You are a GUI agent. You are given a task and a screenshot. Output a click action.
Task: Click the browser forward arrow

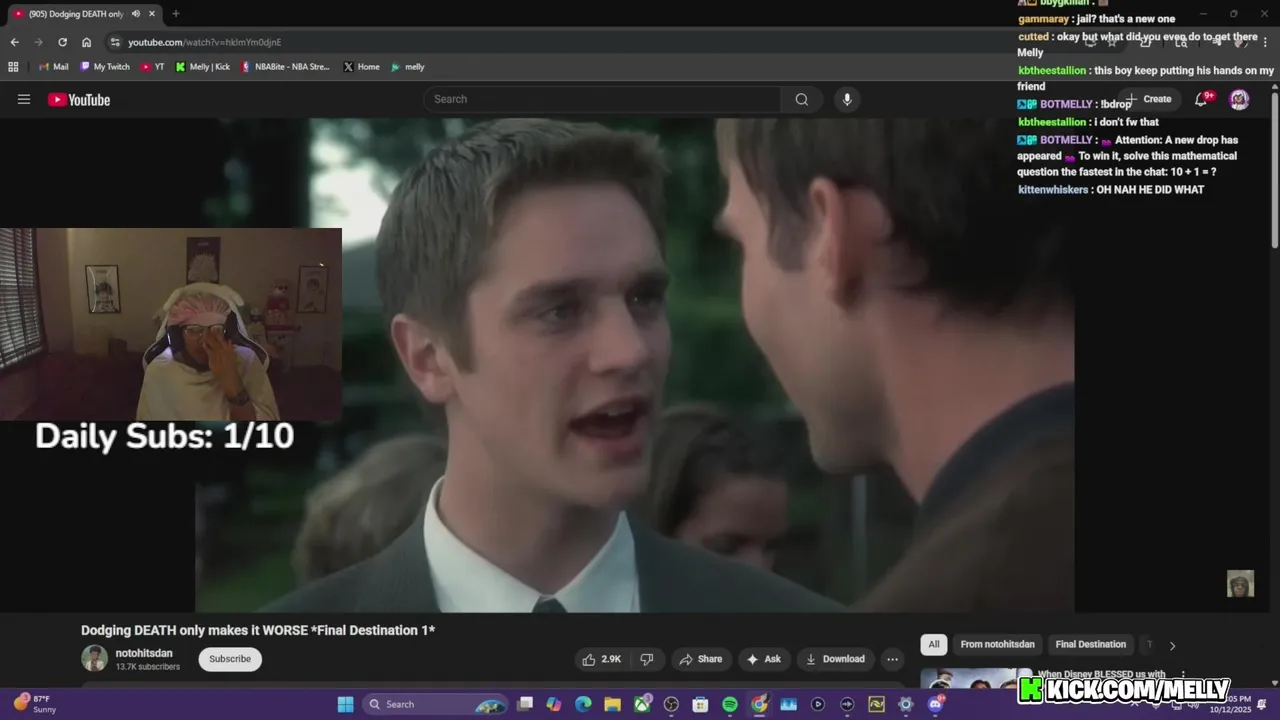click(38, 42)
